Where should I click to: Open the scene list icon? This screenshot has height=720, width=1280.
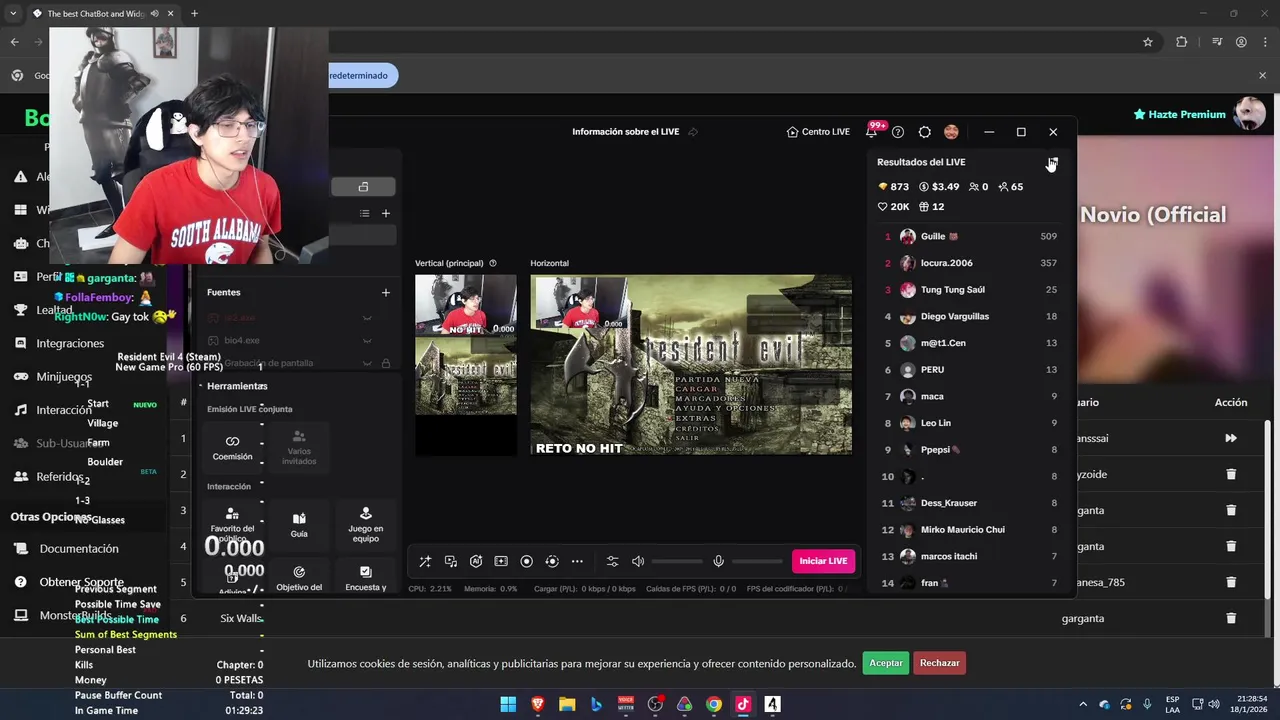(364, 213)
